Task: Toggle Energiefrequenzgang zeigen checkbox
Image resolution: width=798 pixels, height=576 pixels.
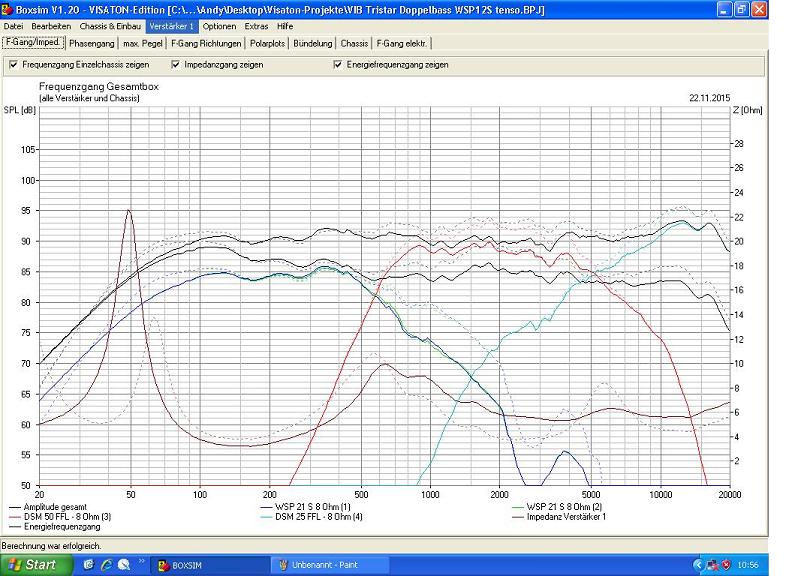Action: 338,64
